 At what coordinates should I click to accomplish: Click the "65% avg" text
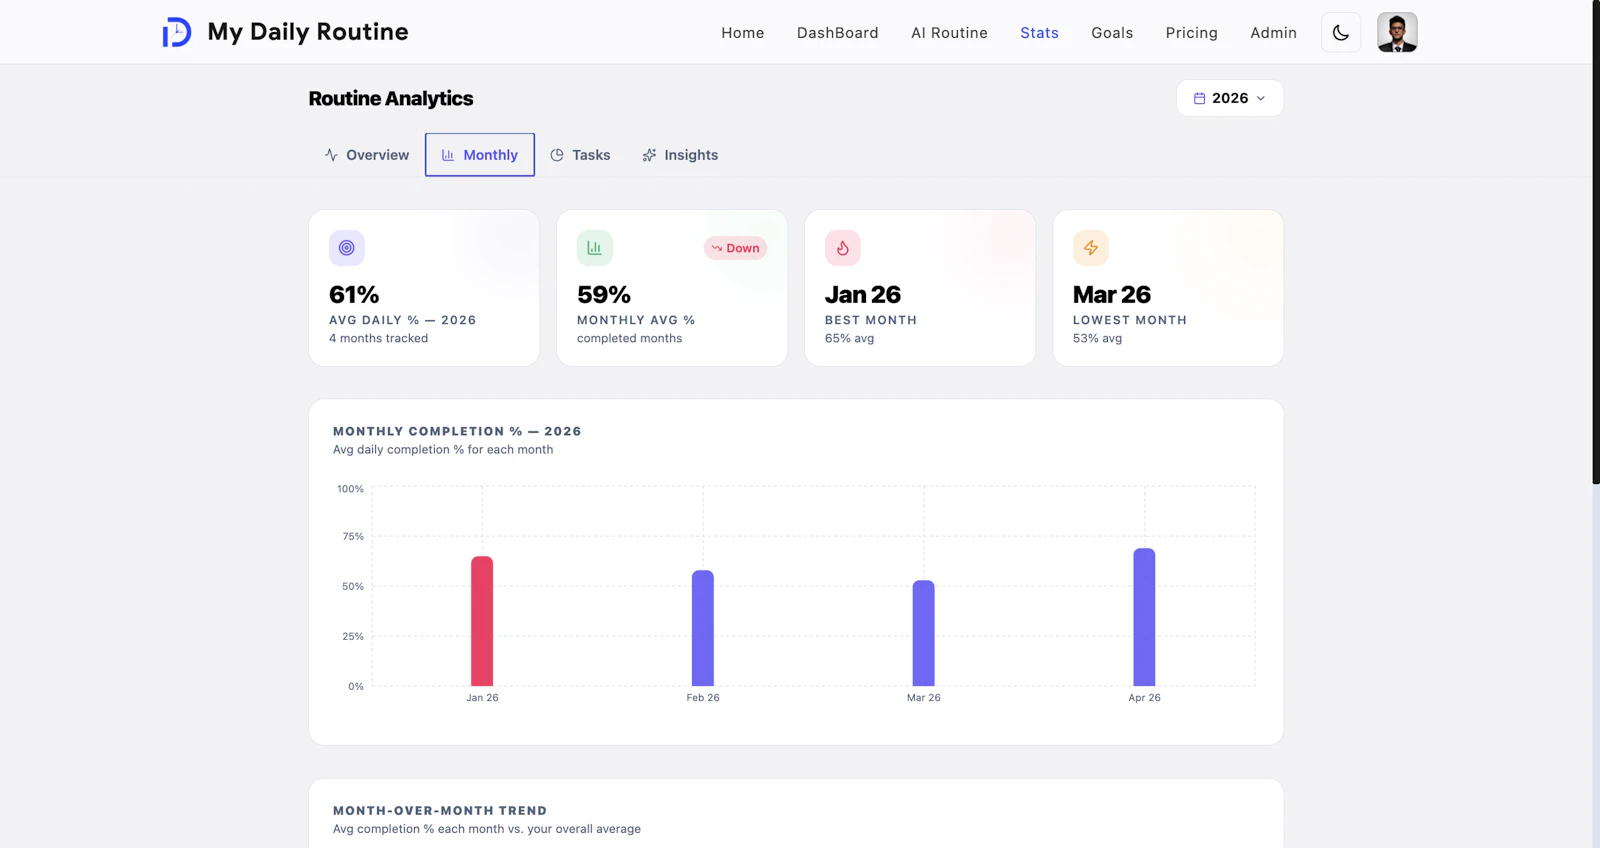(849, 338)
